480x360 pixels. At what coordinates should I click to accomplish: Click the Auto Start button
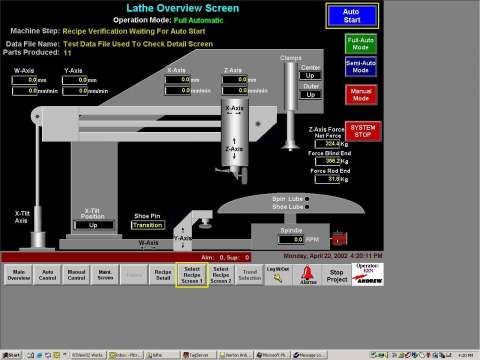click(x=352, y=16)
